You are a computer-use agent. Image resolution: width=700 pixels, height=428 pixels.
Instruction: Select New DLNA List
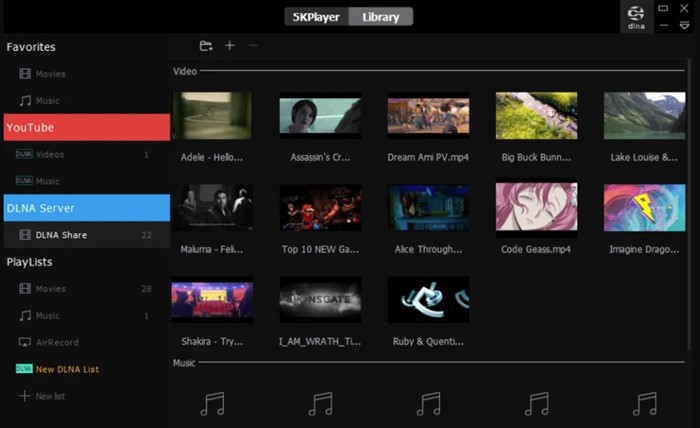pos(87,369)
